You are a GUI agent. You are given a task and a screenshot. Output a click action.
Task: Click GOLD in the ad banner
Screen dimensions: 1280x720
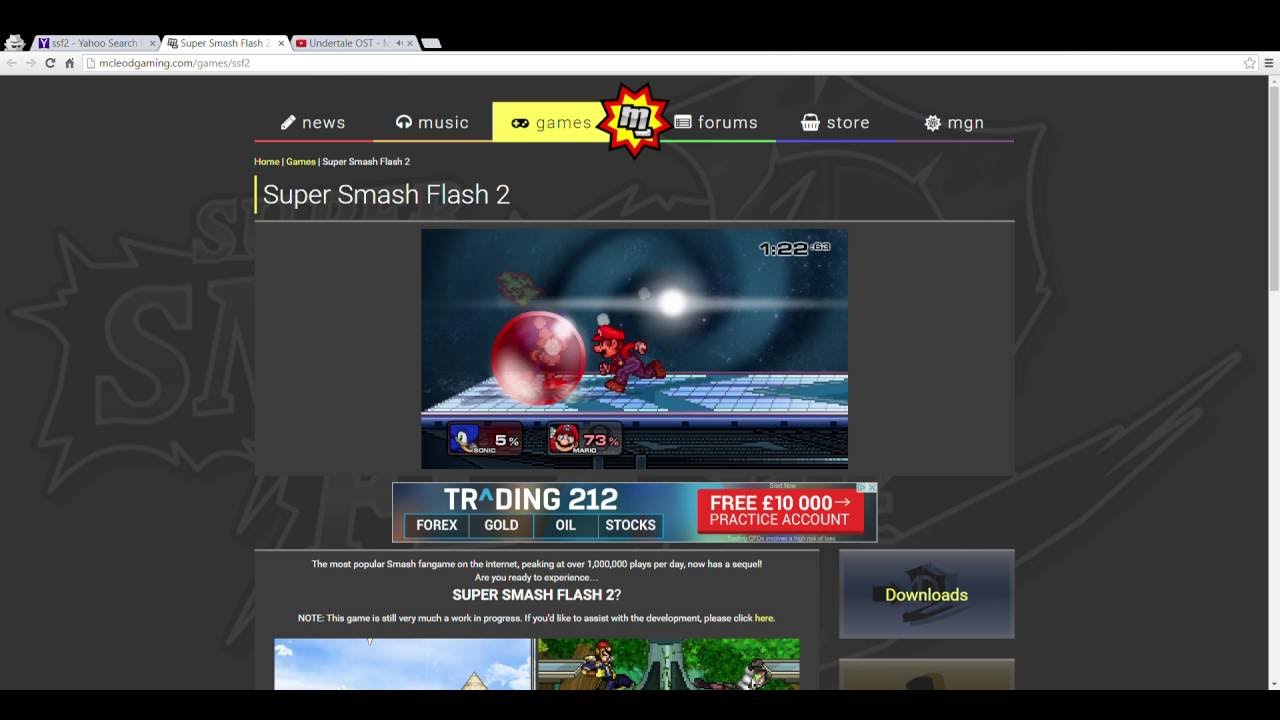click(501, 525)
